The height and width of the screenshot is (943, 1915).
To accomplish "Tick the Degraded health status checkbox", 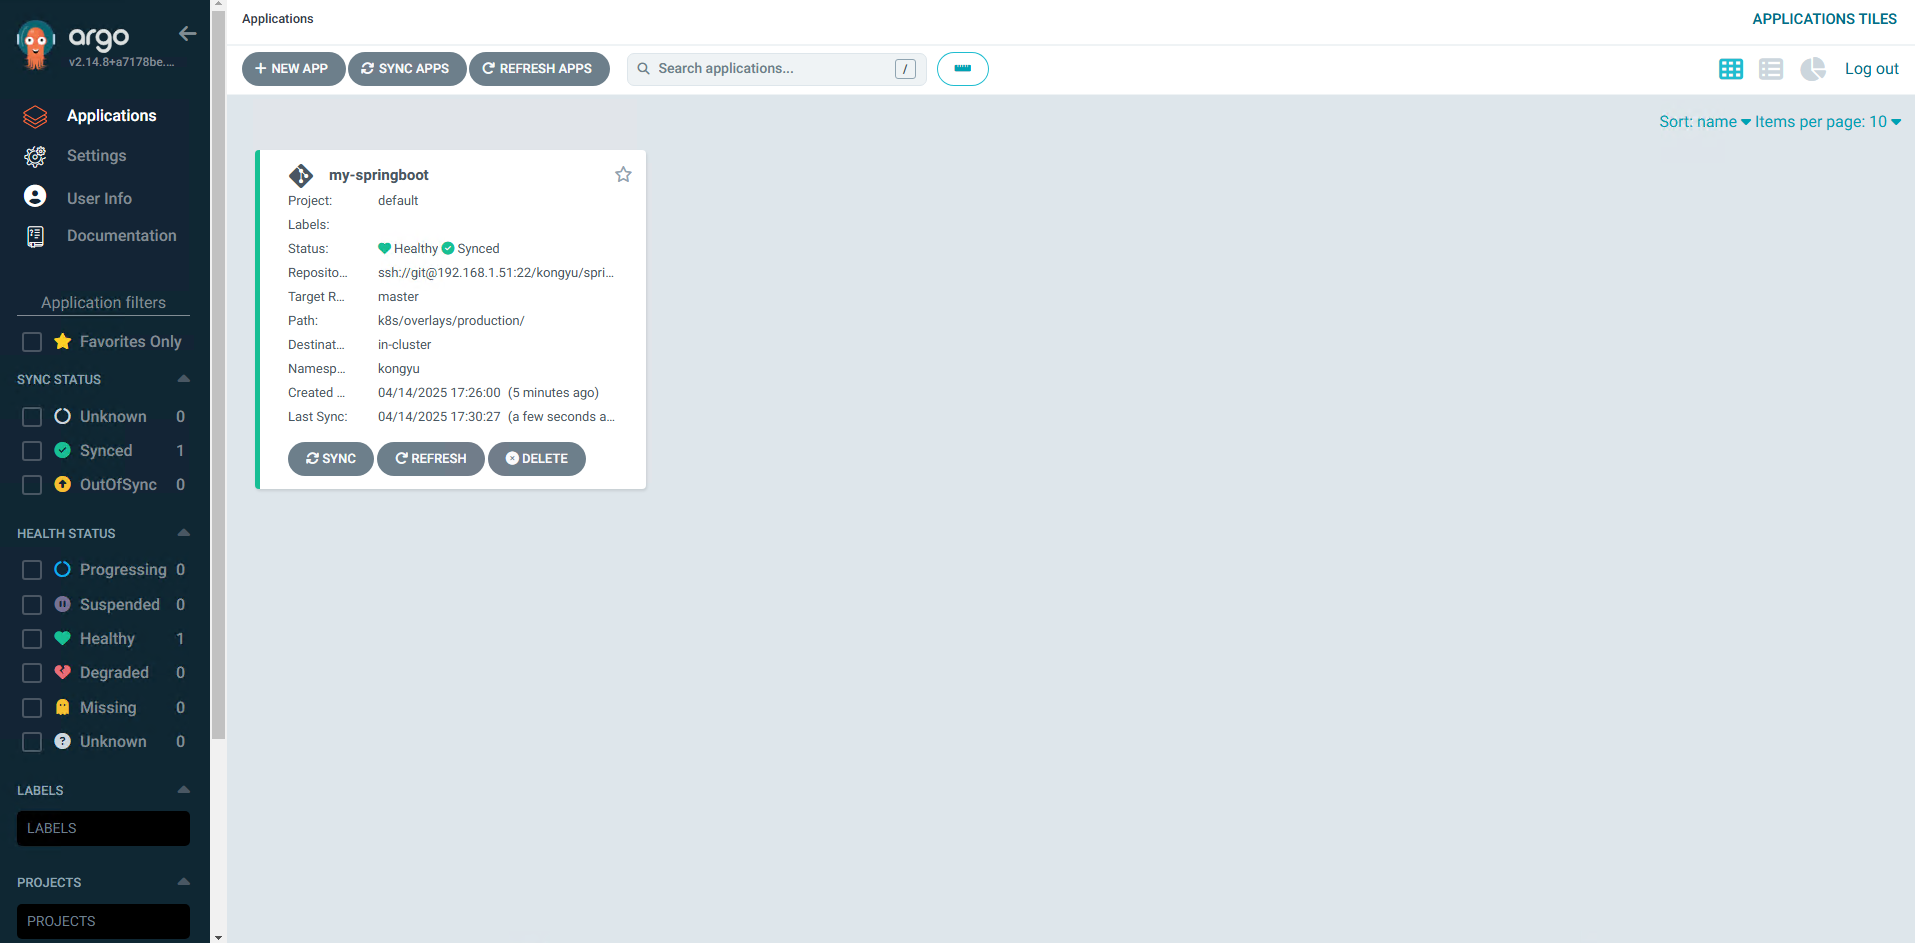I will coord(32,673).
